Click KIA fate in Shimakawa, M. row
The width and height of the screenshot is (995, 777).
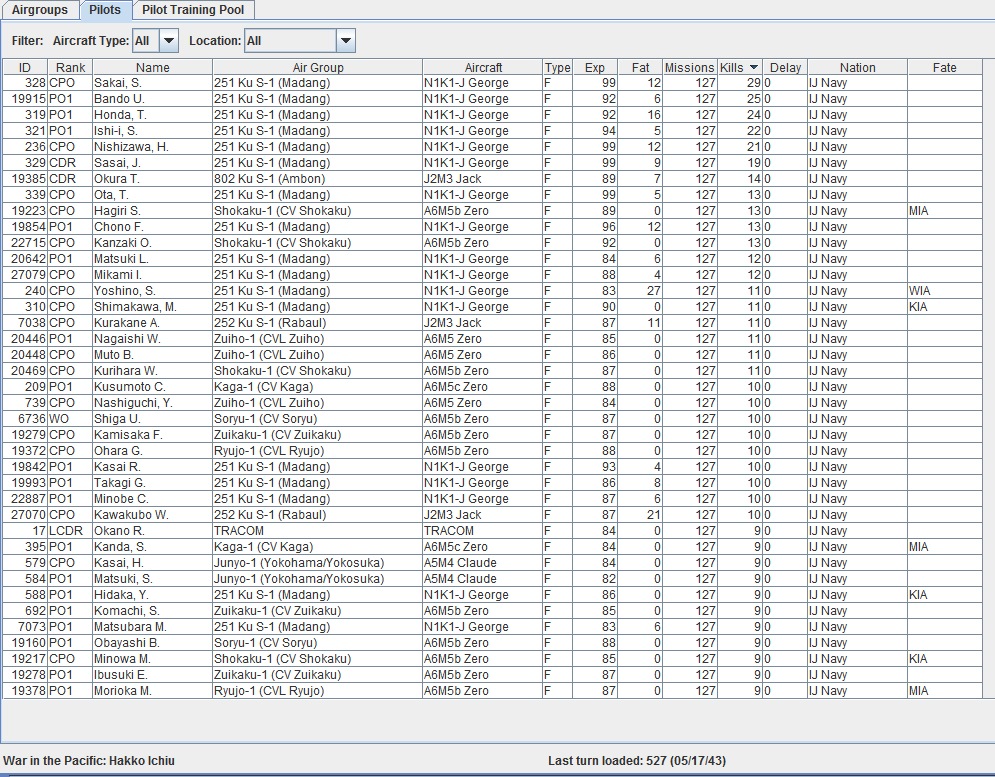(918, 307)
